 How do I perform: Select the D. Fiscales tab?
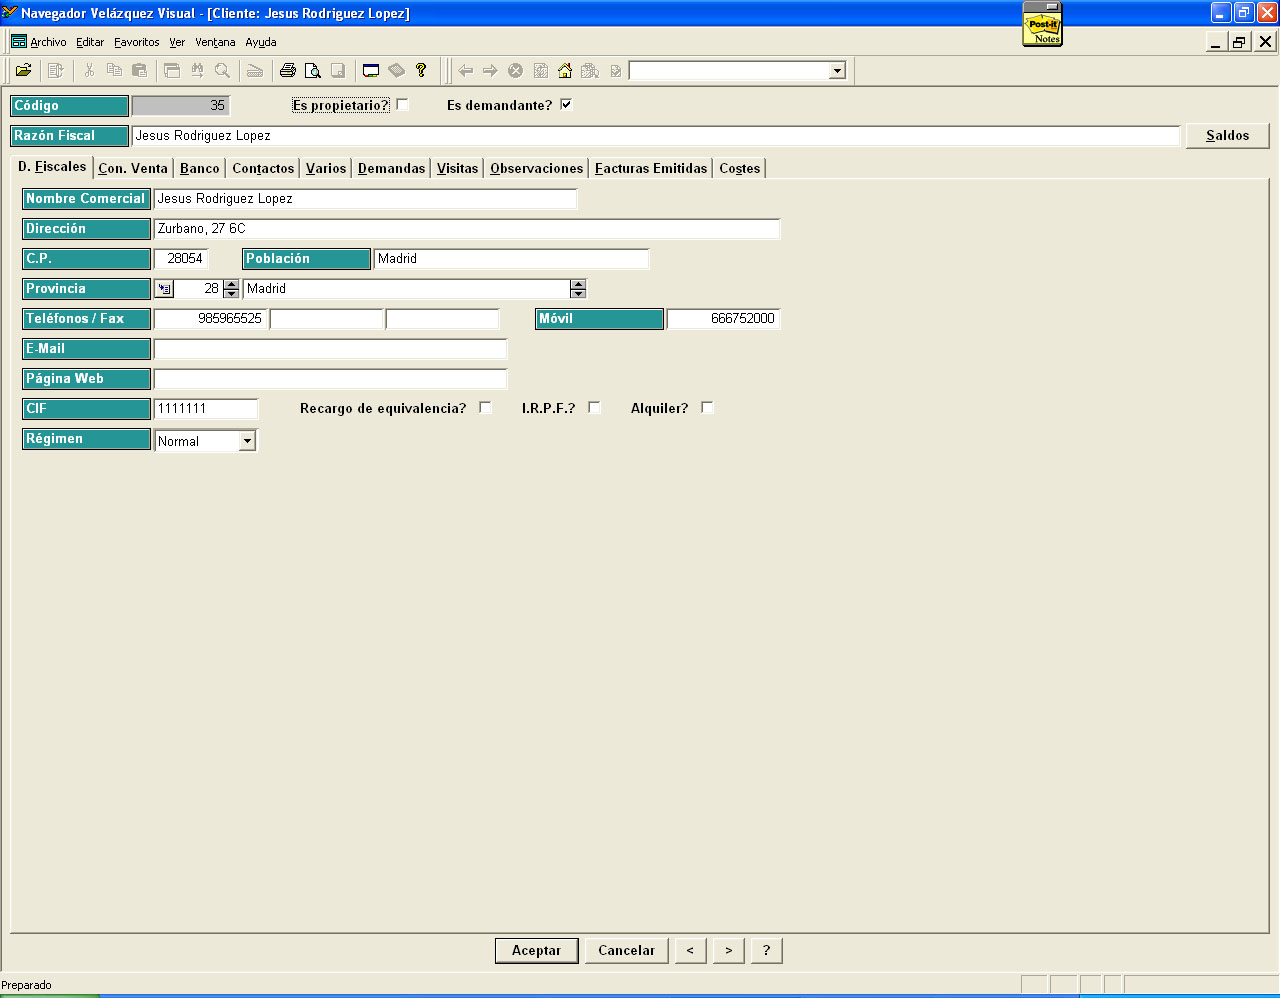(52, 167)
